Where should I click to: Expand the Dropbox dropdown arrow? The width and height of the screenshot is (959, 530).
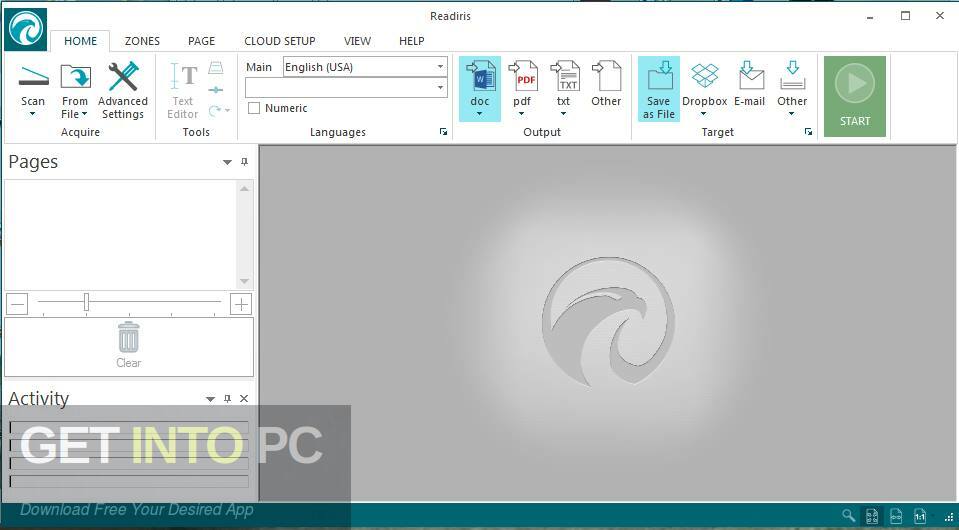pyautogui.click(x=704, y=114)
